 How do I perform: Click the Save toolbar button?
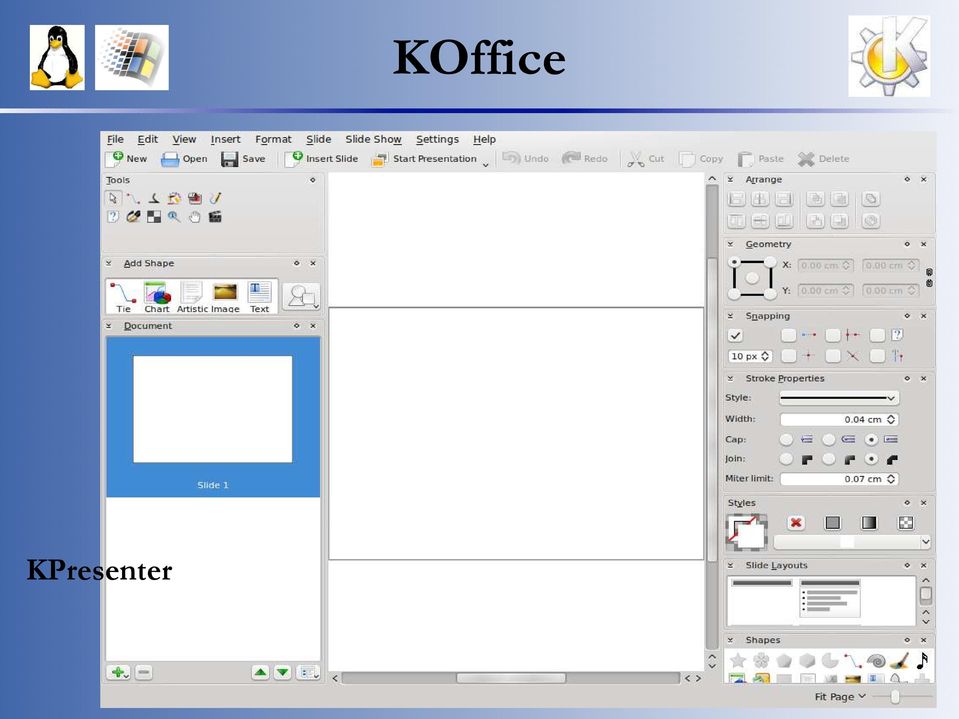(243, 159)
